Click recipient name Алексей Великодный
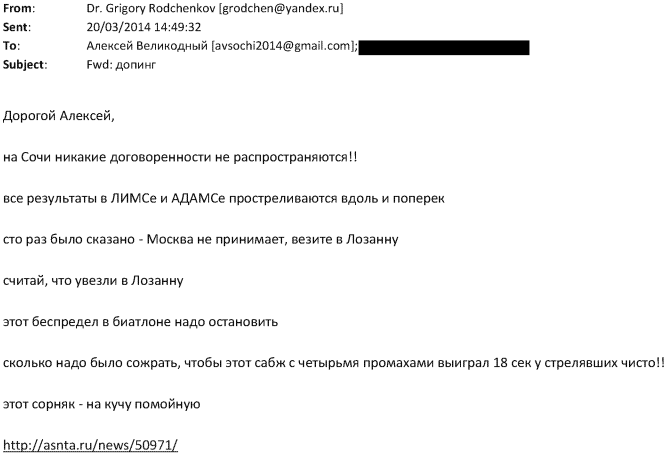This screenshot has height=457, width=668. click(x=147, y=46)
